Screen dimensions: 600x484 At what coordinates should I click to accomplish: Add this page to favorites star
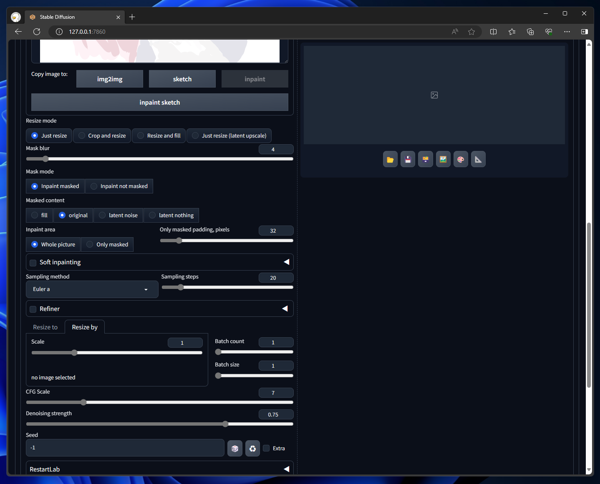(471, 32)
